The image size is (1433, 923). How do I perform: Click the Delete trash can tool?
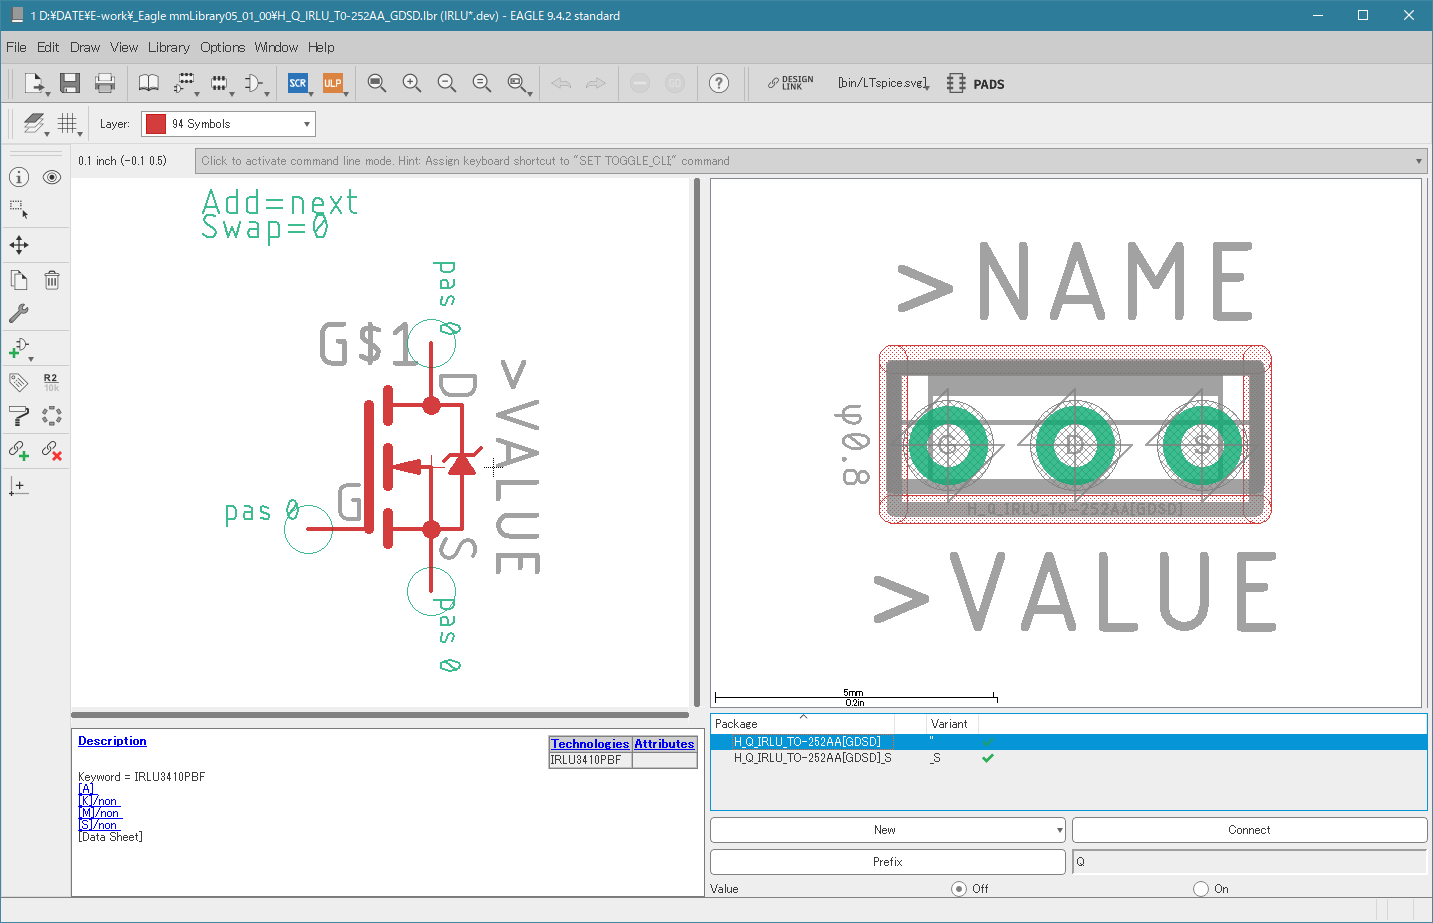(52, 280)
